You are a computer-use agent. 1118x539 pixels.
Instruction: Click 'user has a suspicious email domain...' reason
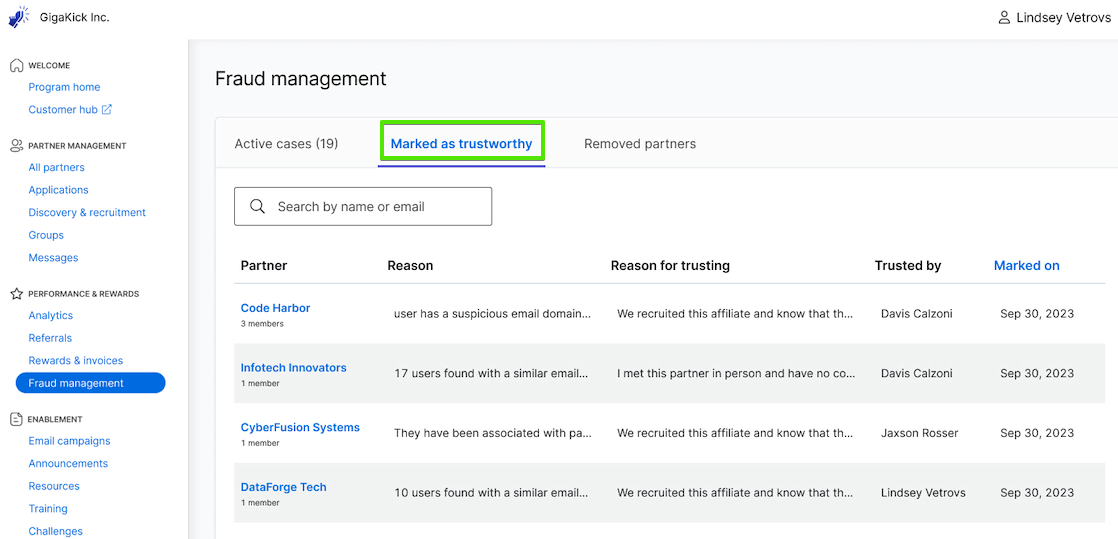(493, 314)
